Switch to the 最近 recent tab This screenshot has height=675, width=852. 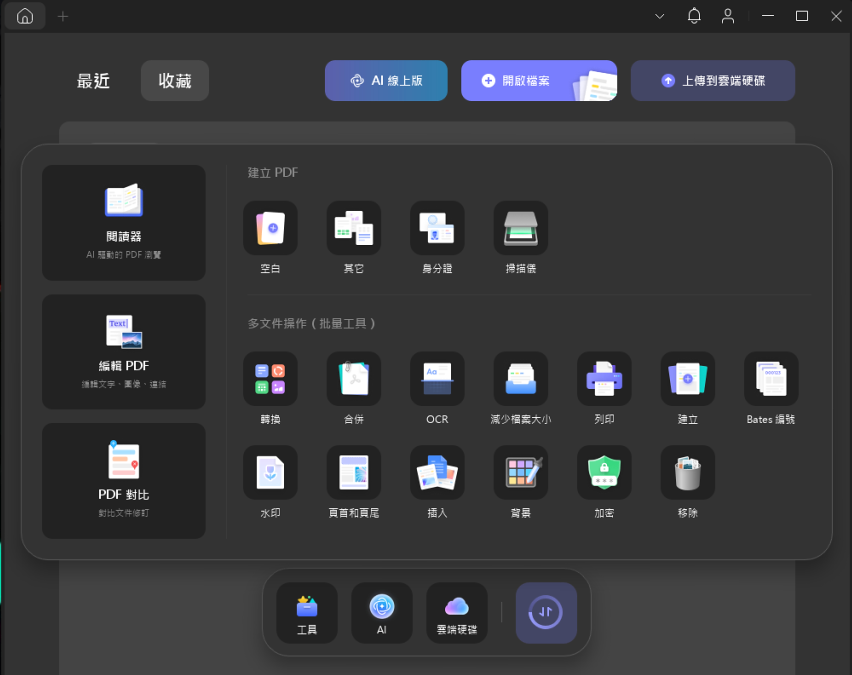pyautogui.click(x=94, y=81)
